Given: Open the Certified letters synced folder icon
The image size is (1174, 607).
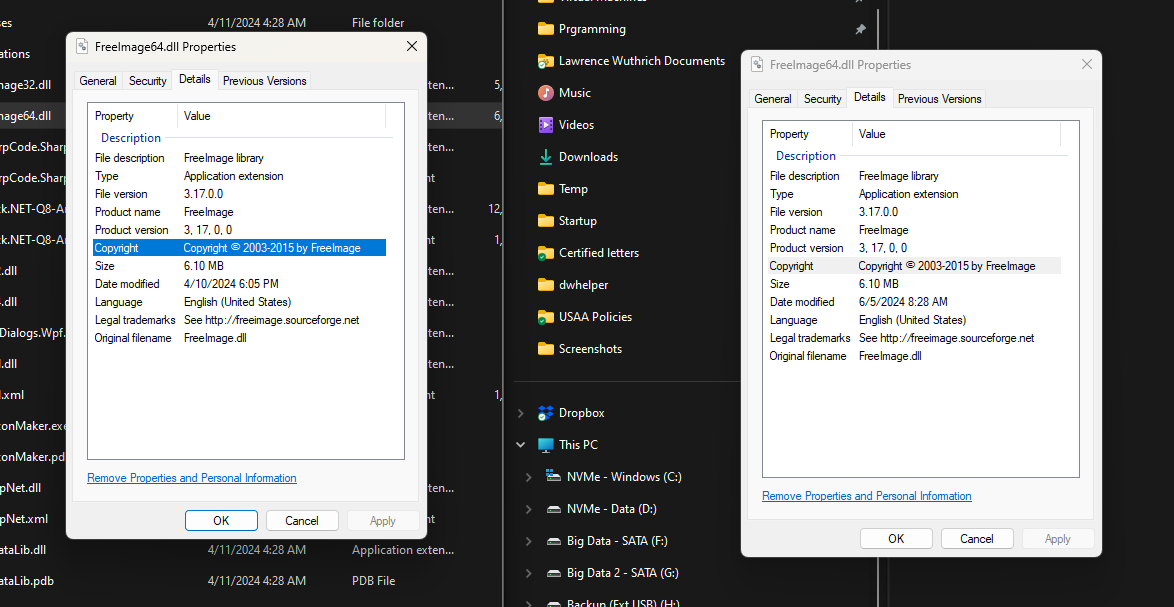Looking at the screenshot, I should click(x=545, y=253).
